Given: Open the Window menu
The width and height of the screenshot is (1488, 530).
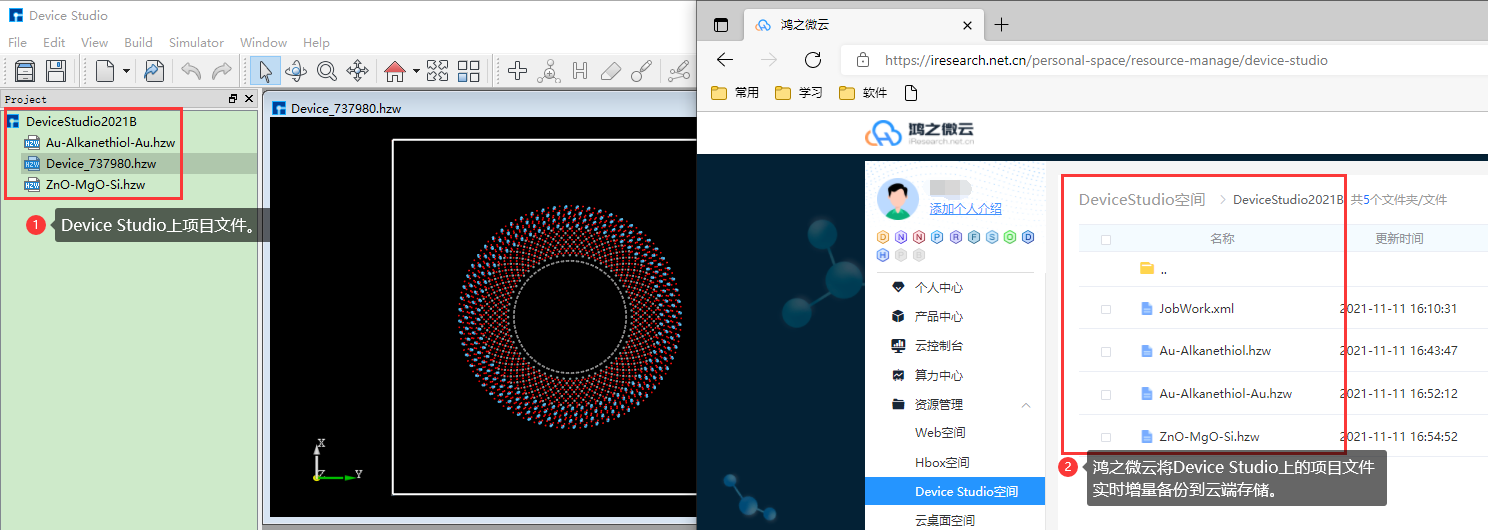Looking at the screenshot, I should pyautogui.click(x=263, y=42).
